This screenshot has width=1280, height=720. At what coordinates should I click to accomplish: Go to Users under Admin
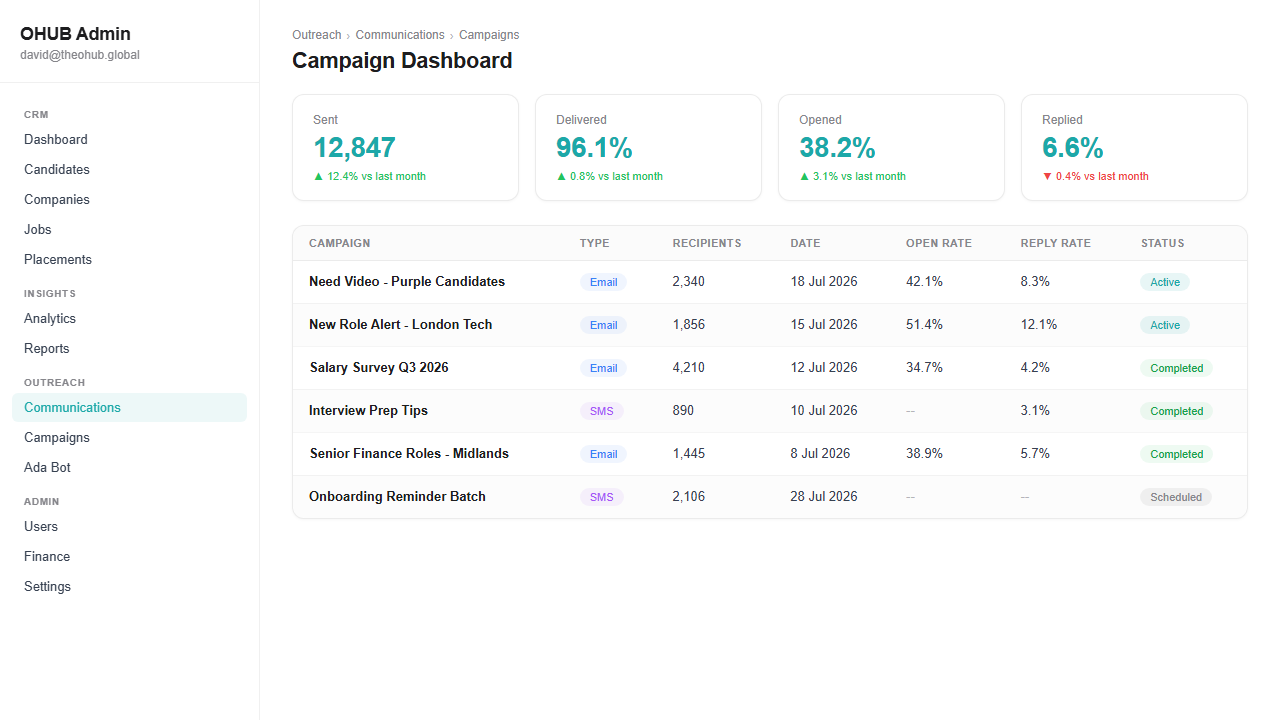coord(129,527)
